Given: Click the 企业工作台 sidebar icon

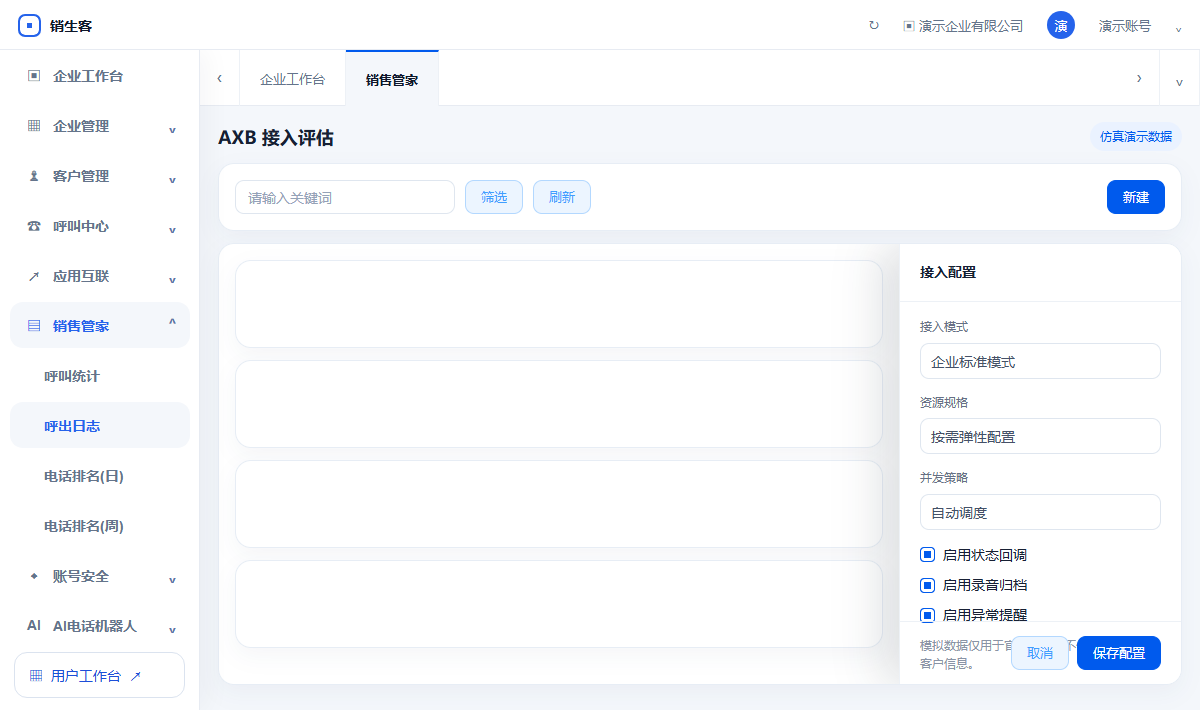Looking at the screenshot, I should tap(34, 76).
